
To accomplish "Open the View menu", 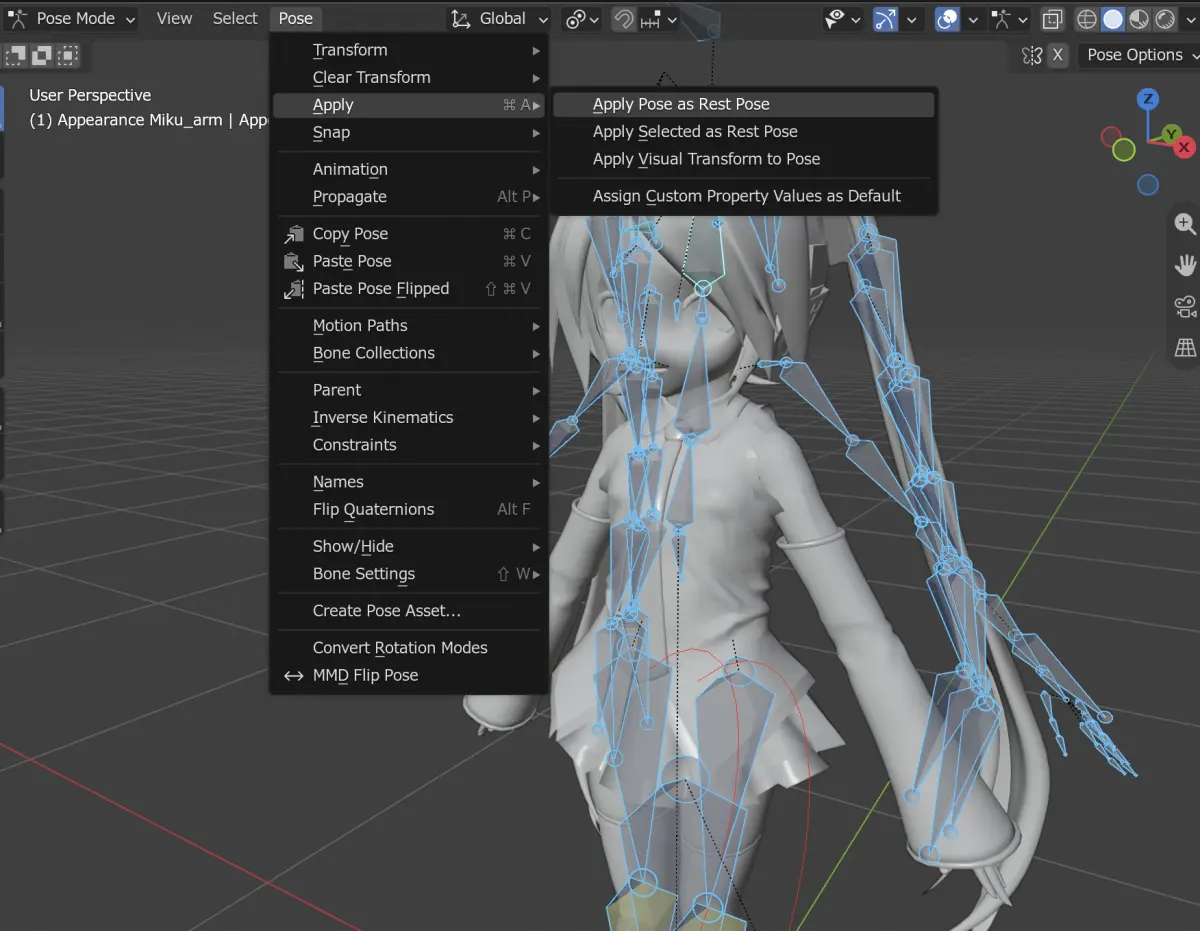I will pos(174,19).
